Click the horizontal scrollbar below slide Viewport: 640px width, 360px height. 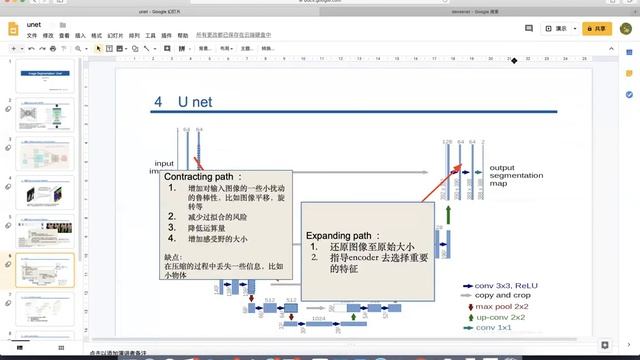335,339
